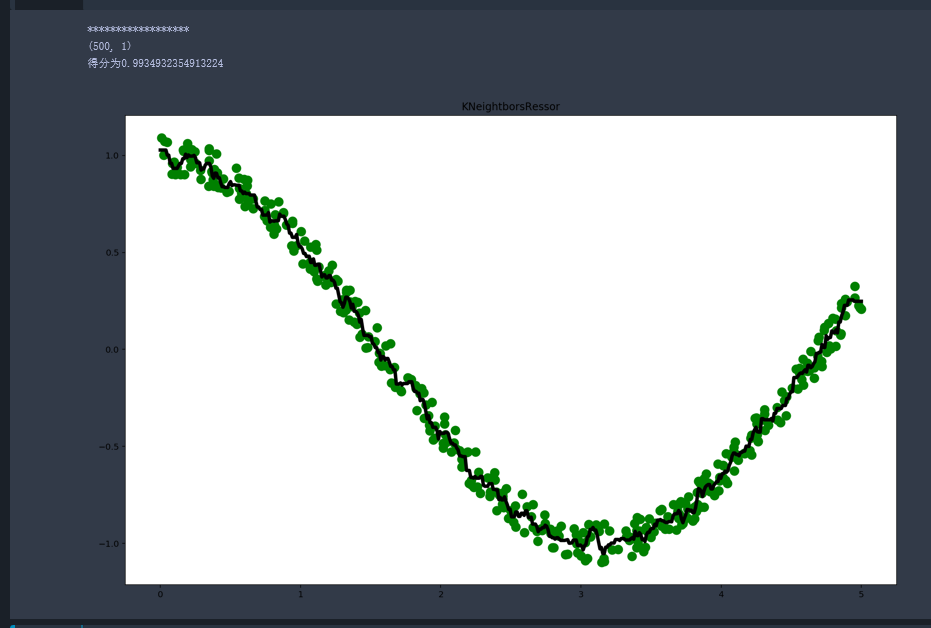Click the asterisk separator output line
The width and height of the screenshot is (931, 628).
pos(138,30)
